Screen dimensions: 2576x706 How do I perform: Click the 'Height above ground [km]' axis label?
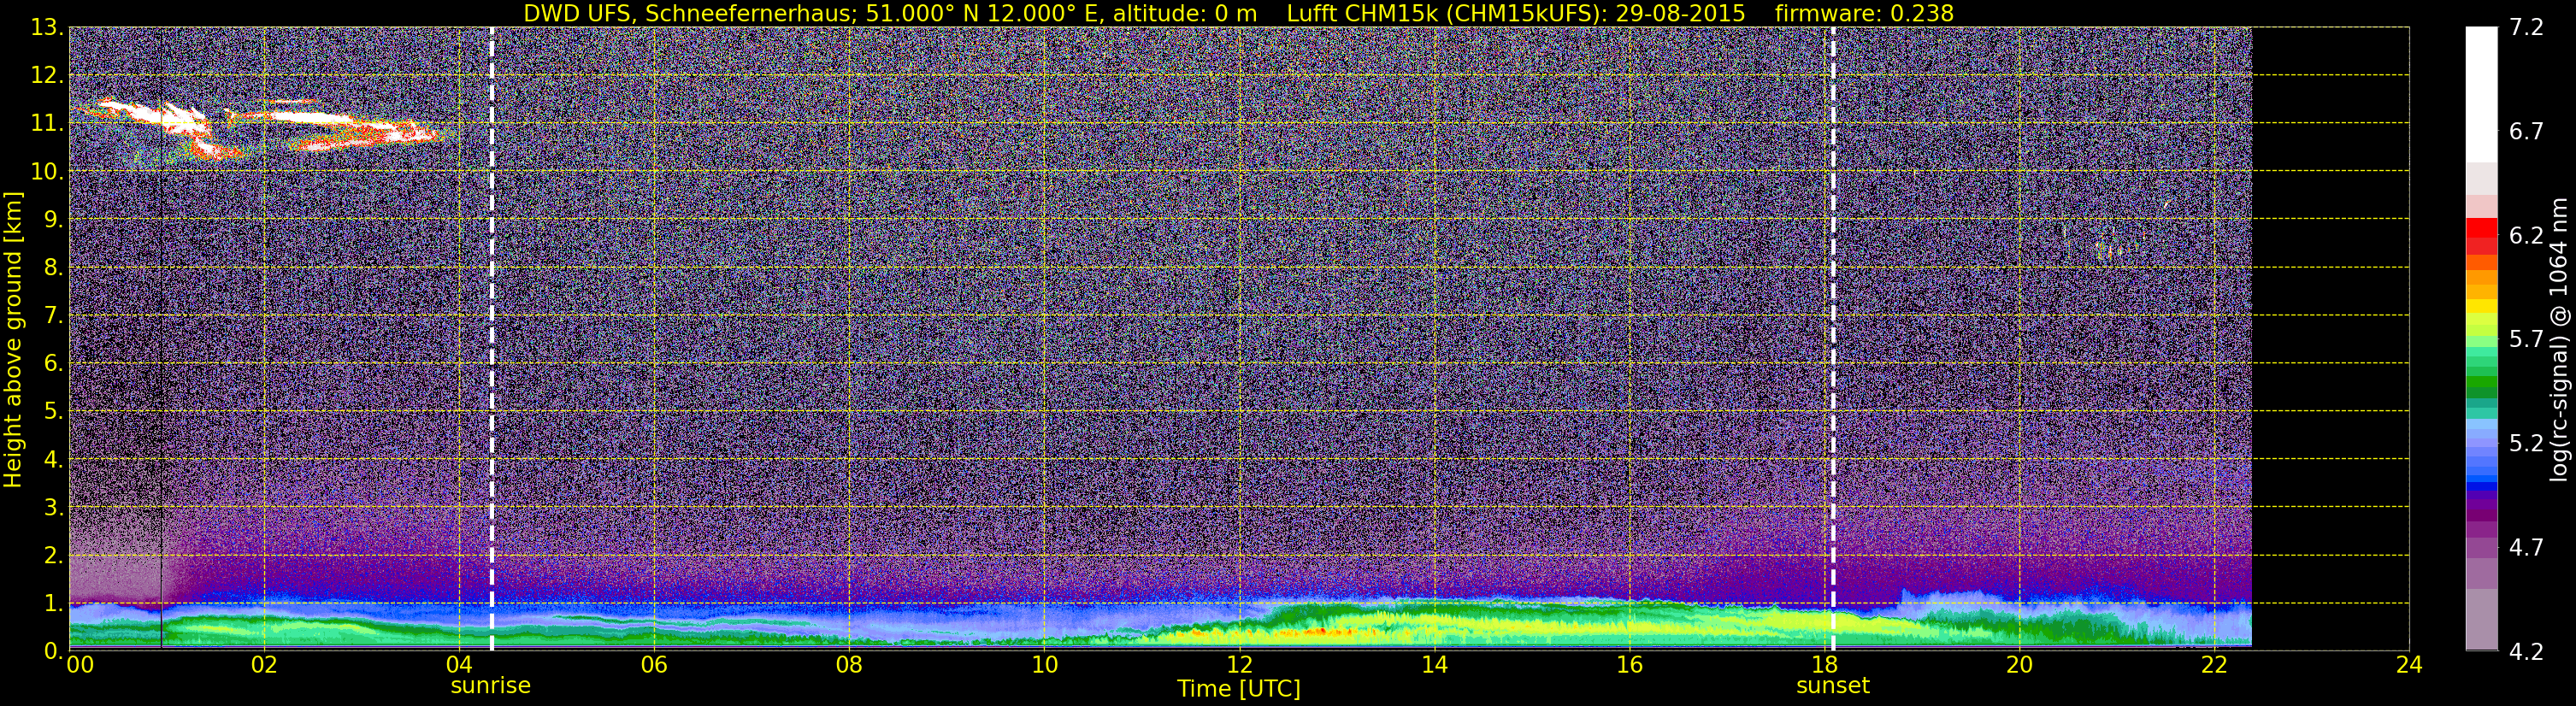(x=13, y=339)
